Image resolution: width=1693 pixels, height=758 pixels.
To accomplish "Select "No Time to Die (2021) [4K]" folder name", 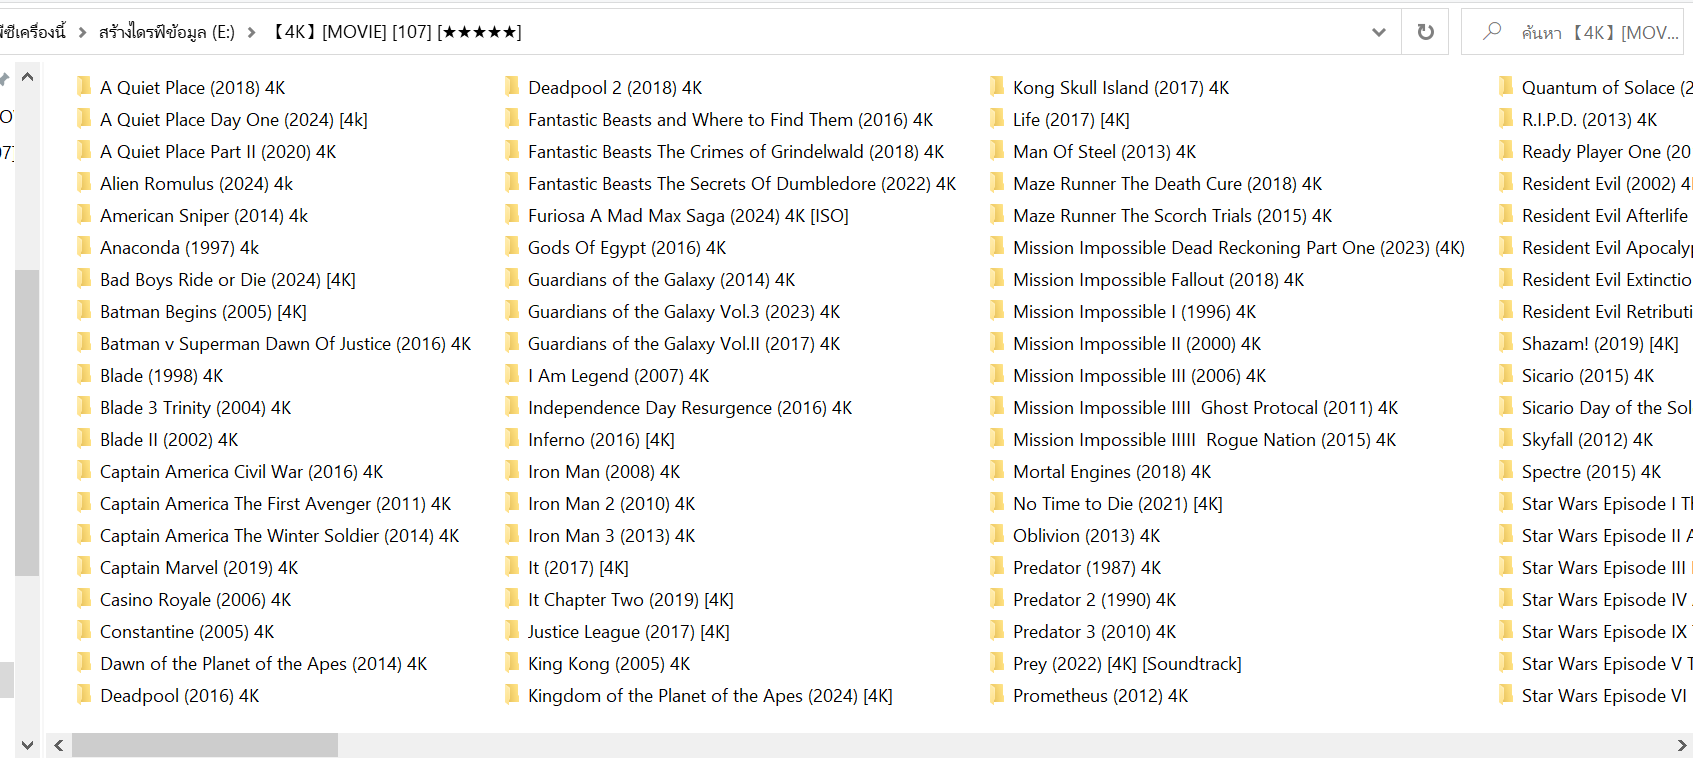I will [1118, 504].
